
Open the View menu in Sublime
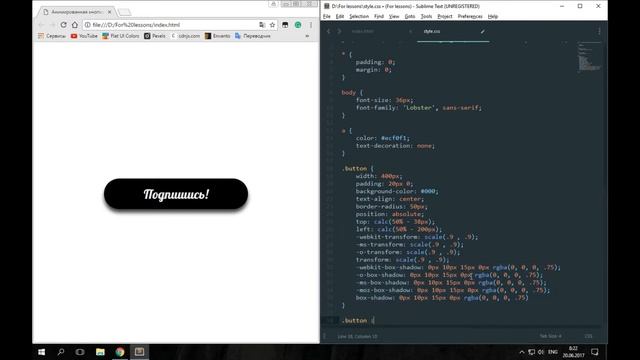tap(394, 16)
